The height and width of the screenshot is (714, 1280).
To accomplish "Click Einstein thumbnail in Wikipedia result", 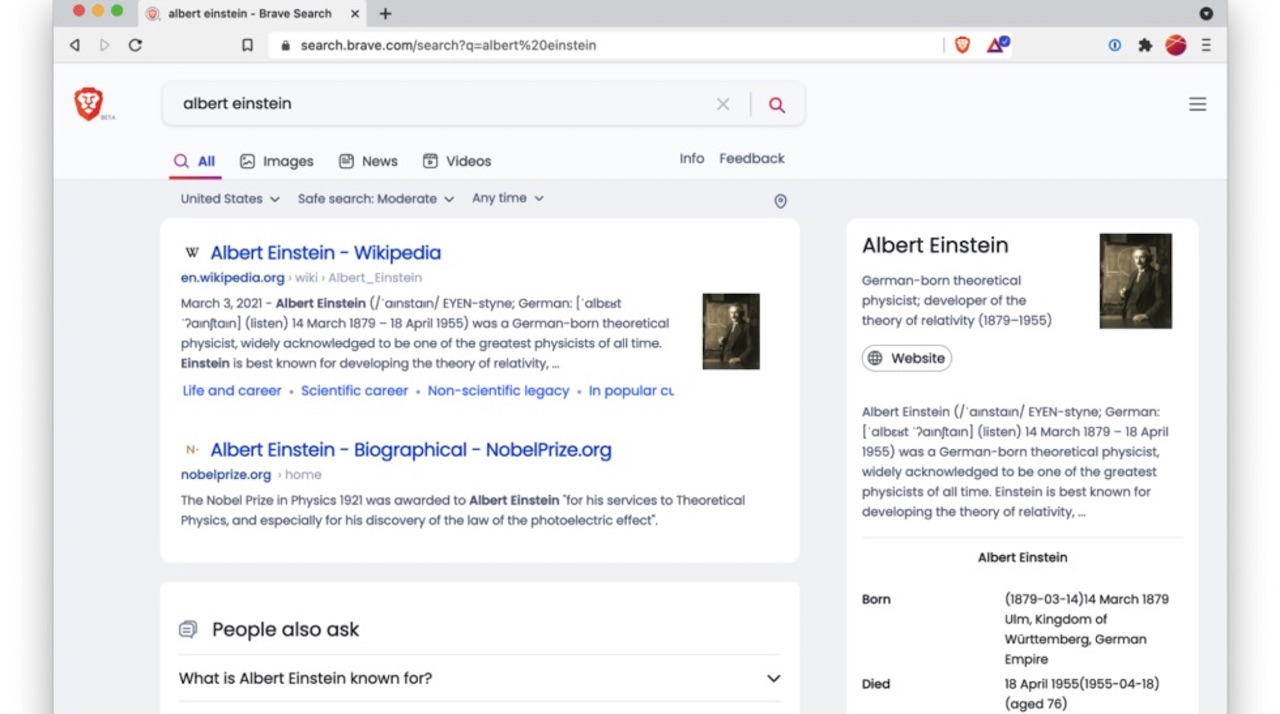I will coord(731,331).
